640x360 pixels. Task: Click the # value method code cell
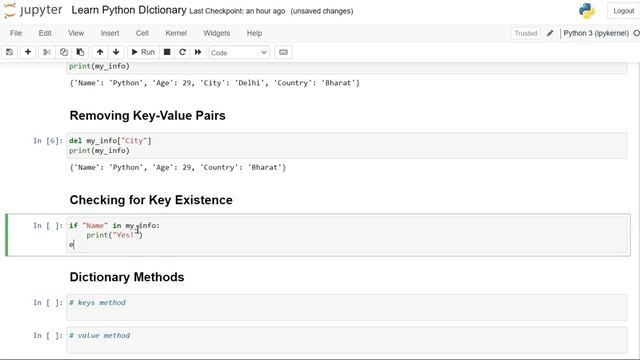347,340
